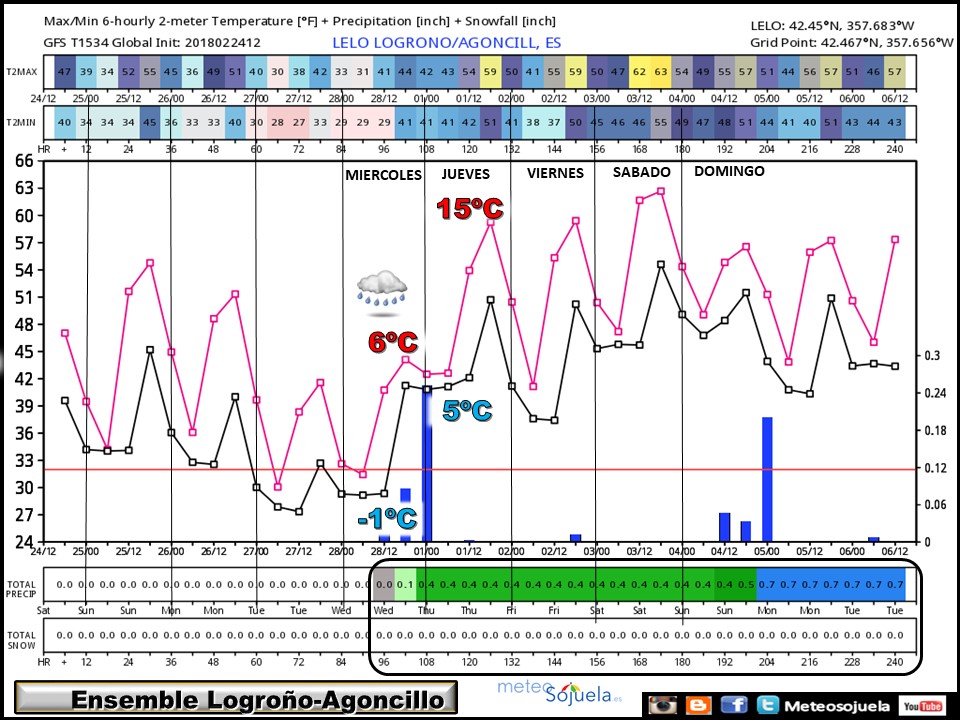Open the orange Blogger icon
Viewport: 960px width, 720px height.
coord(699,705)
